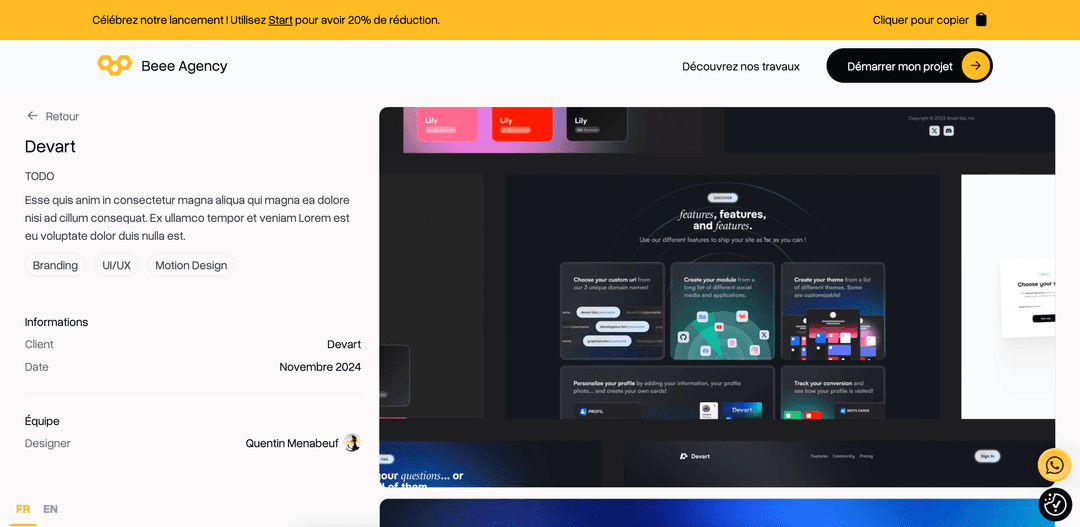
Task: Click the yellow arrow circle on the project button
Action: (975, 66)
